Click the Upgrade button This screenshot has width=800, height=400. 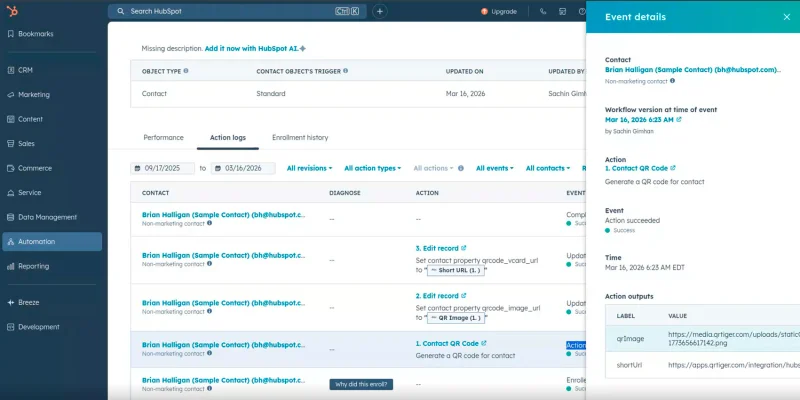499,11
